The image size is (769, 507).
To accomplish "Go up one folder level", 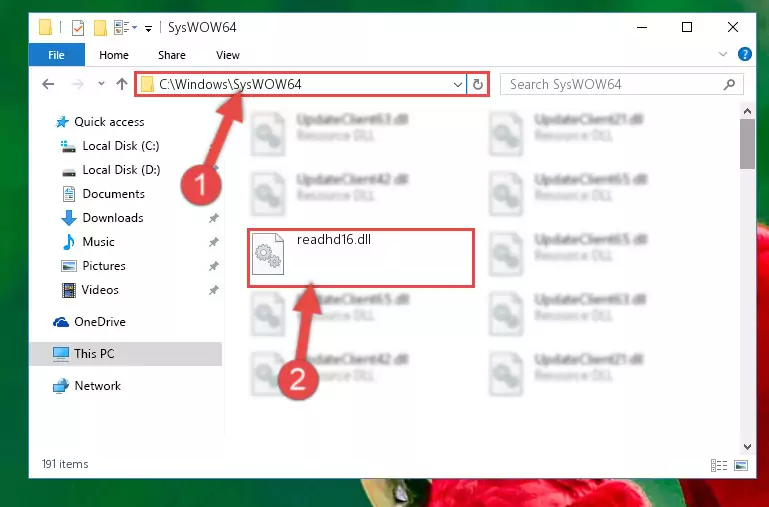I will [122, 84].
